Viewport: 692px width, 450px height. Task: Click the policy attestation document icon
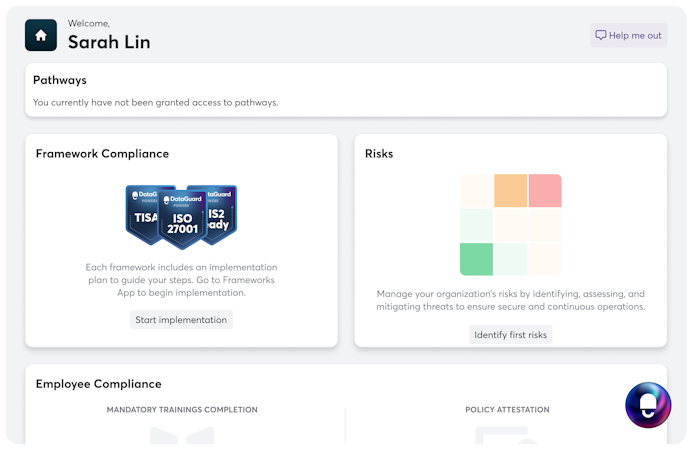[507, 437]
